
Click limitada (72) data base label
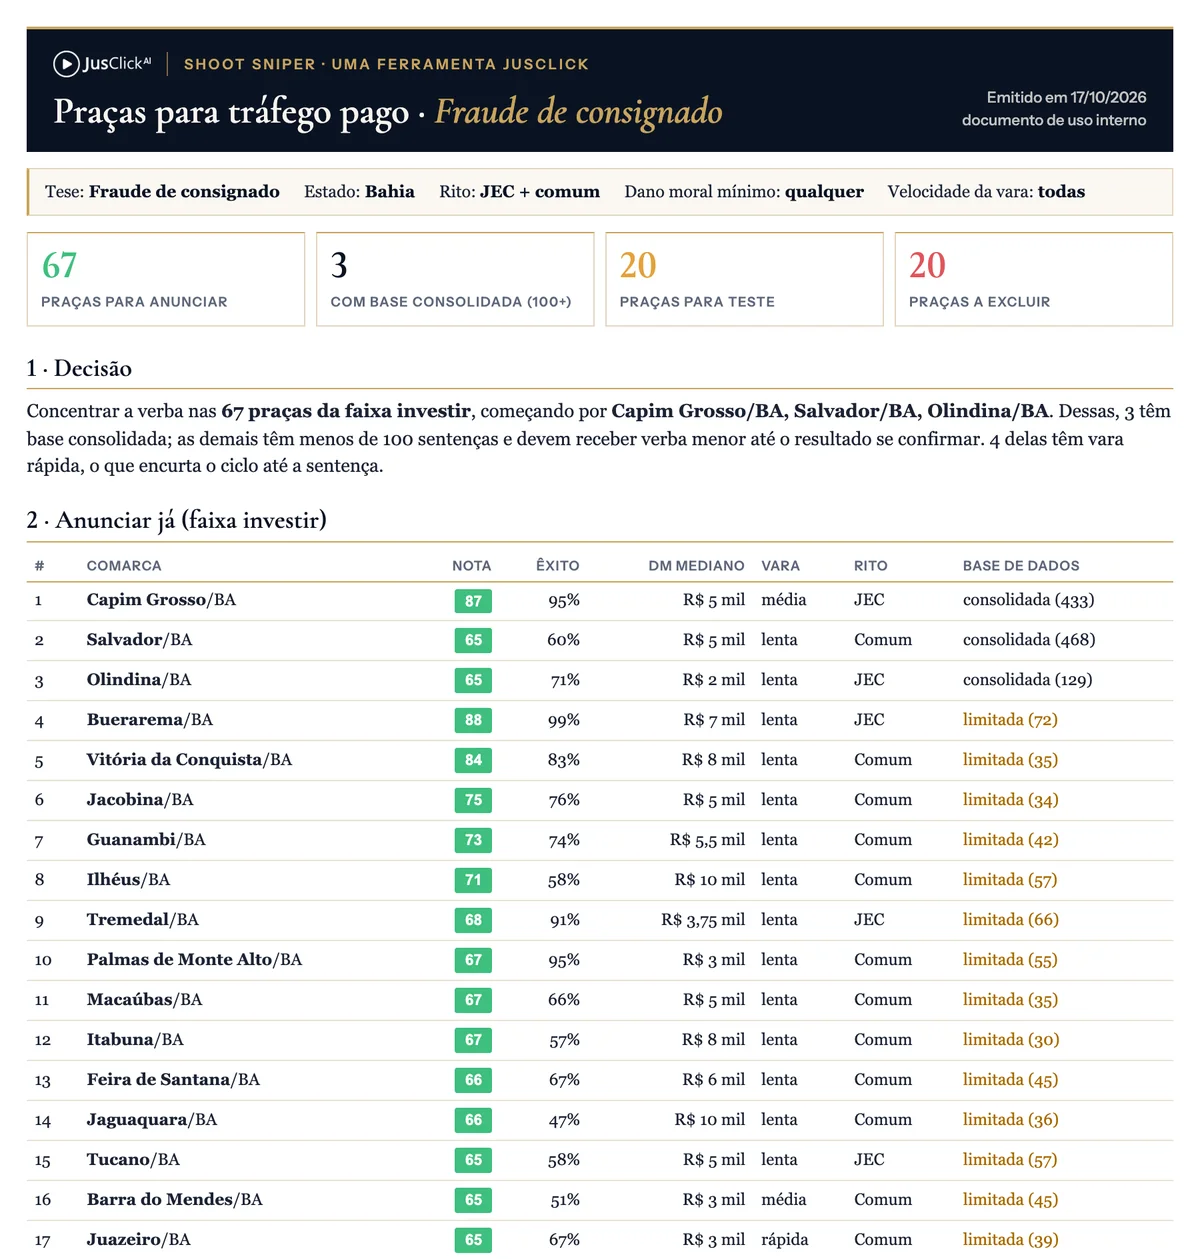(x=1010, y=720)
